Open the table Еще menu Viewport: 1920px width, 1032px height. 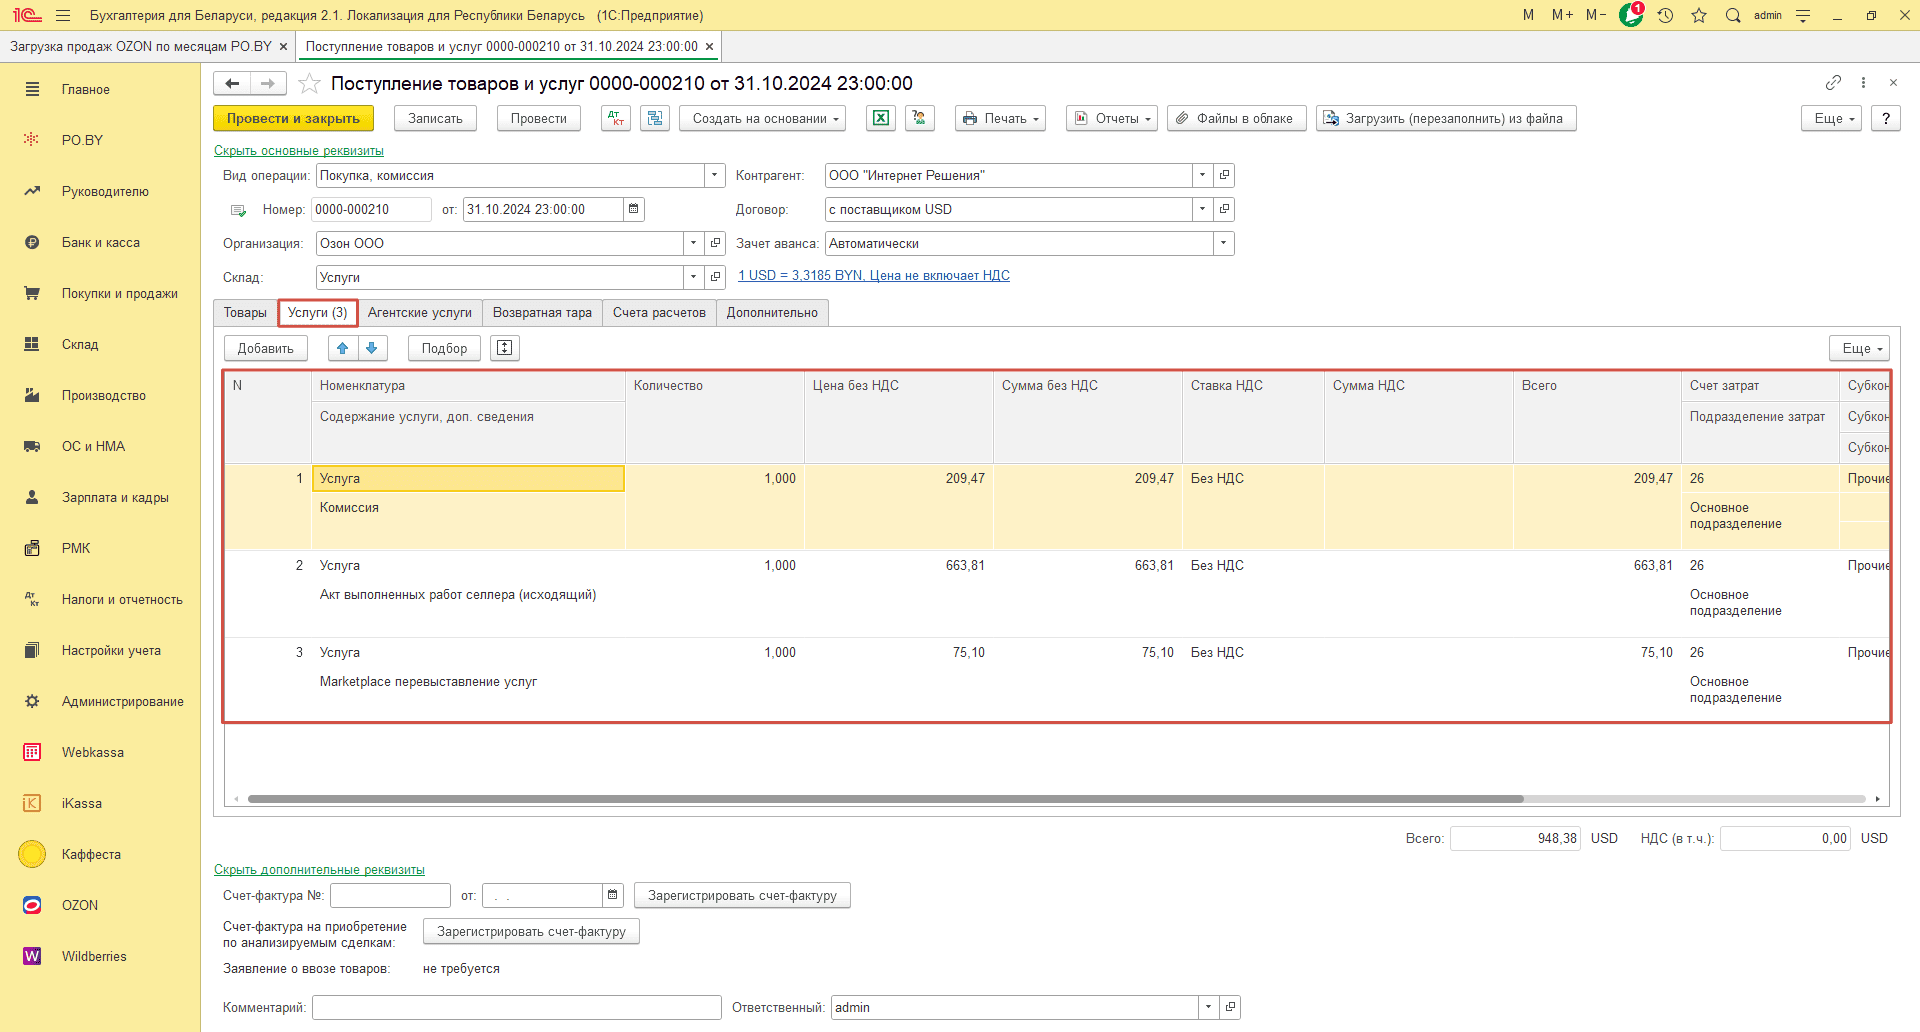pos(1859,348)
